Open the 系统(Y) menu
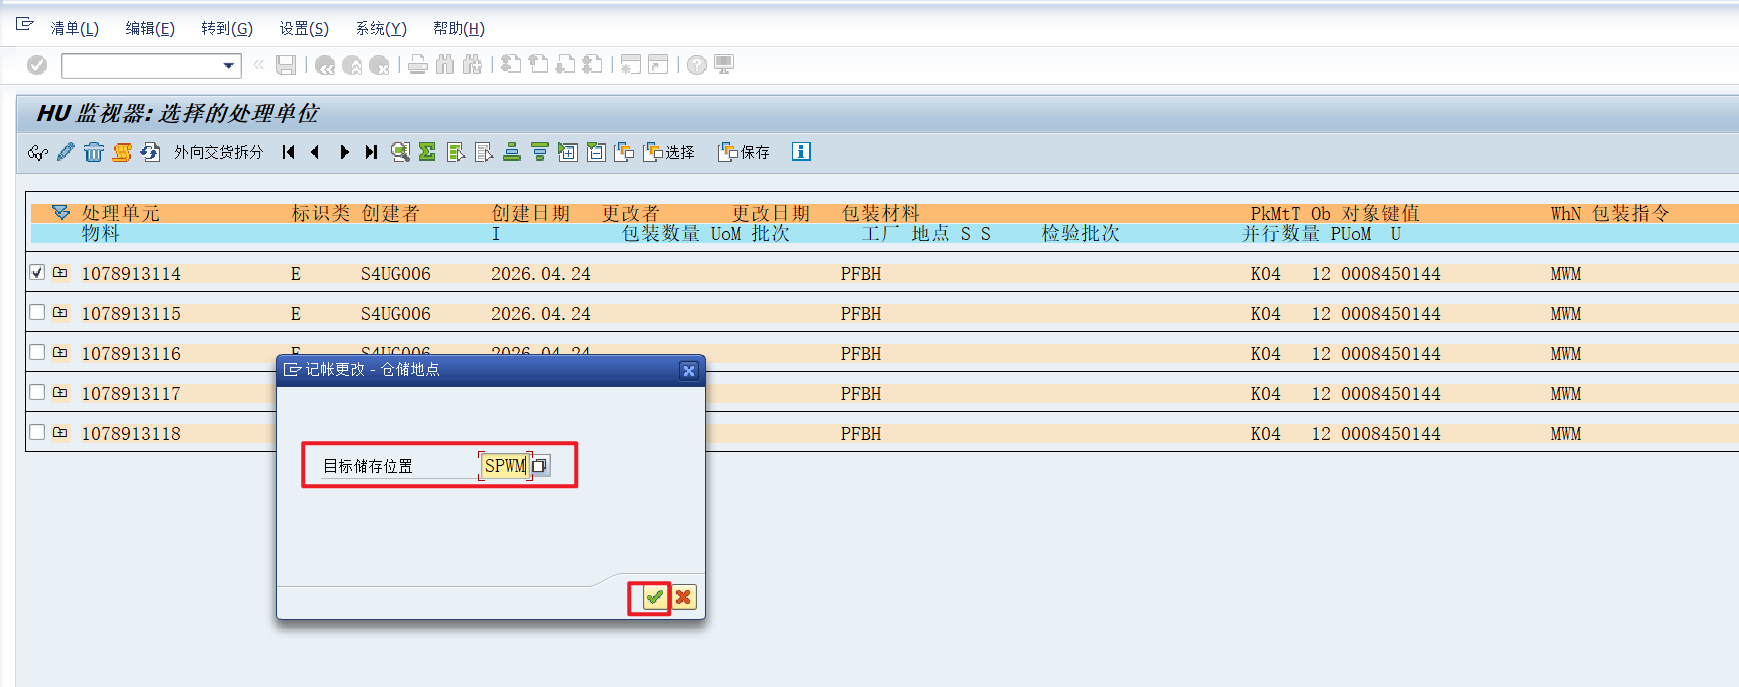The image size is (1739, 687). [x=381, y=28]
